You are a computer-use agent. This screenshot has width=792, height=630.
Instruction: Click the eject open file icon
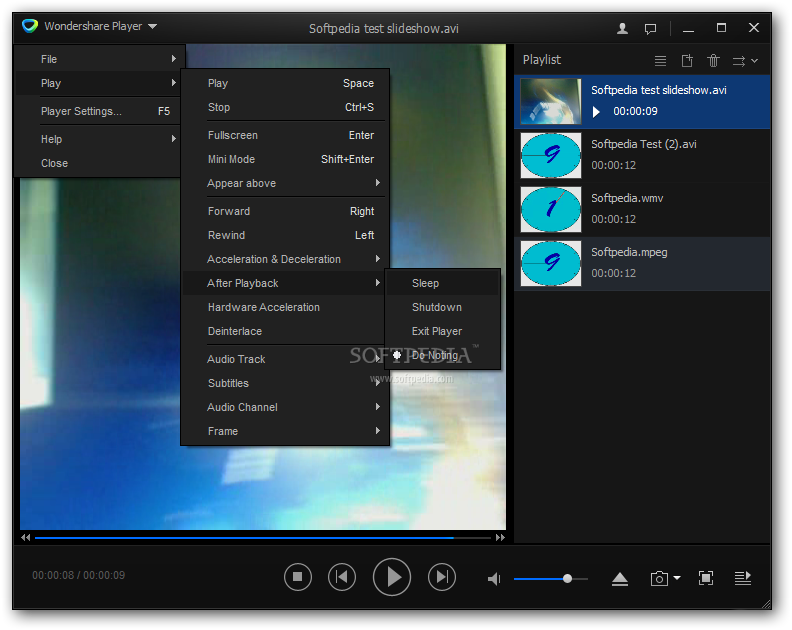tap(620, 578)
